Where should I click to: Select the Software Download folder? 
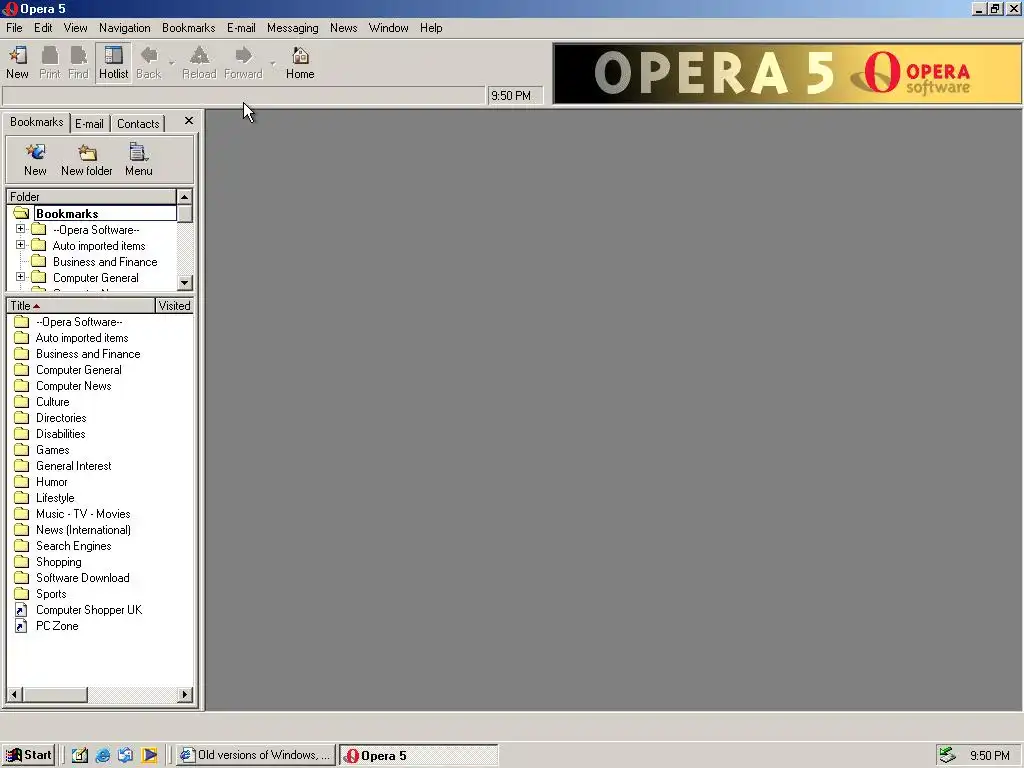pos(82,578)
